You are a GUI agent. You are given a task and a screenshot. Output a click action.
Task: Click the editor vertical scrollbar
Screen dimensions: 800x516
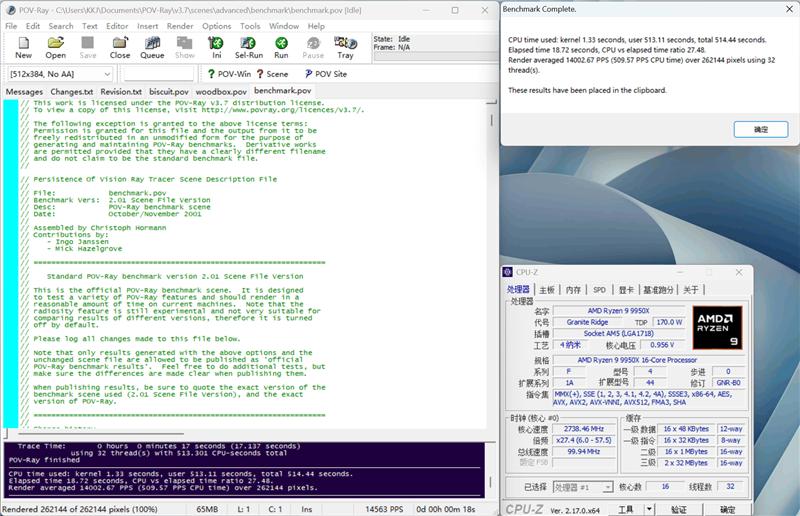[x=491, y=264]
